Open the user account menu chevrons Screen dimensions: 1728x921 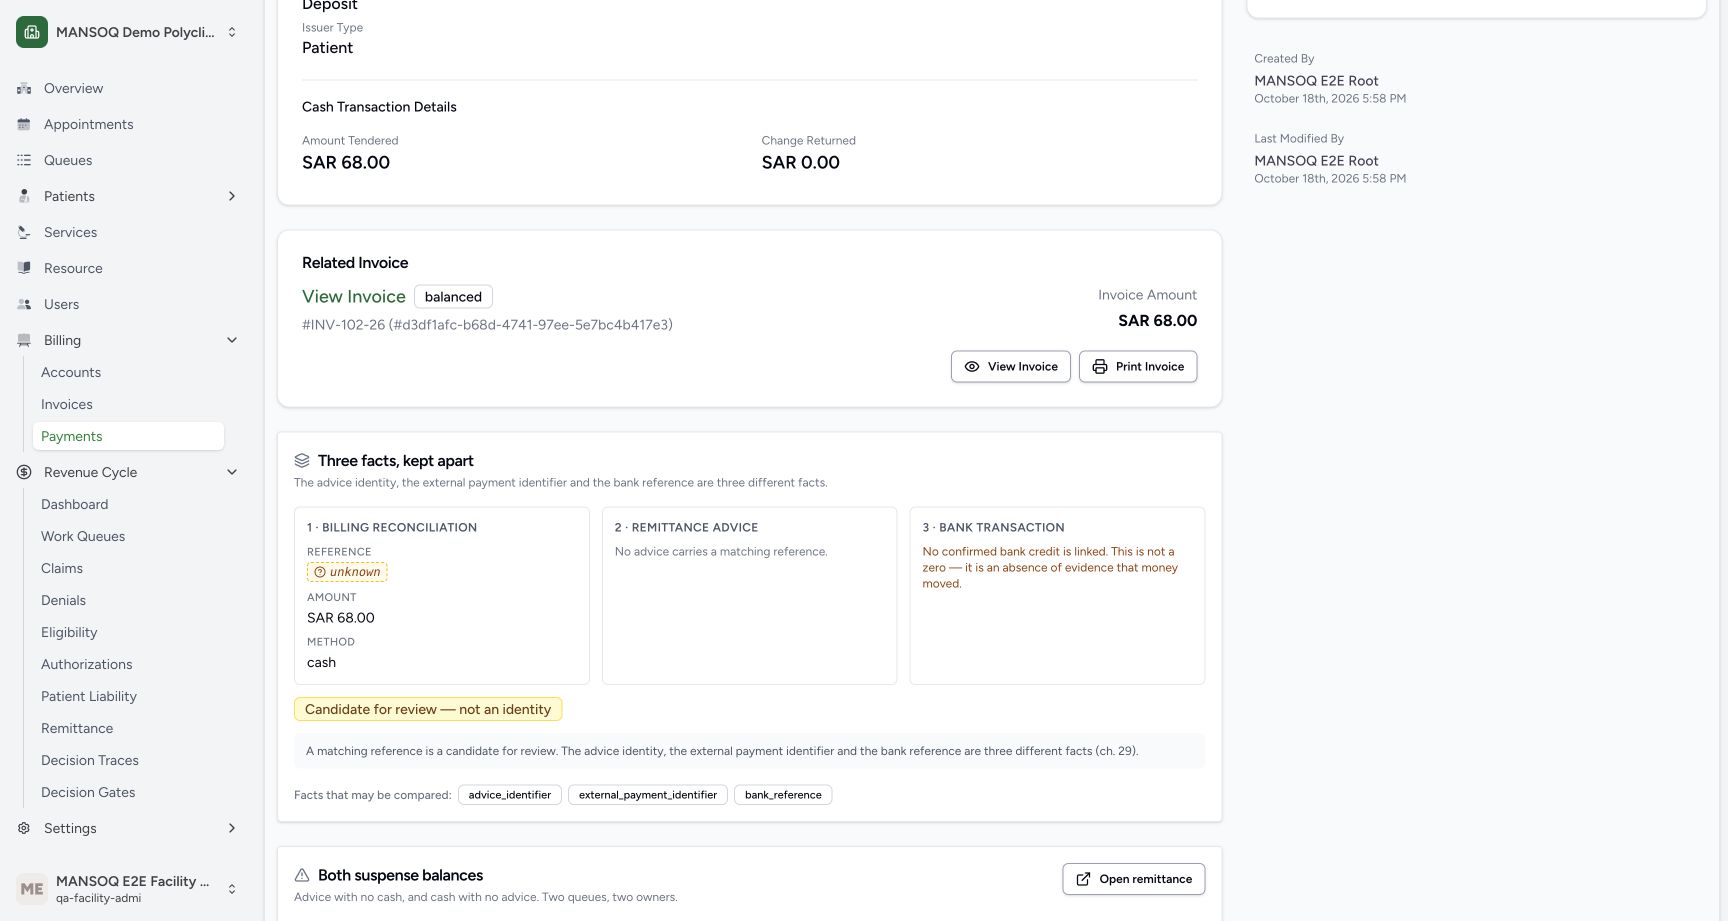(x=232, y=889)
